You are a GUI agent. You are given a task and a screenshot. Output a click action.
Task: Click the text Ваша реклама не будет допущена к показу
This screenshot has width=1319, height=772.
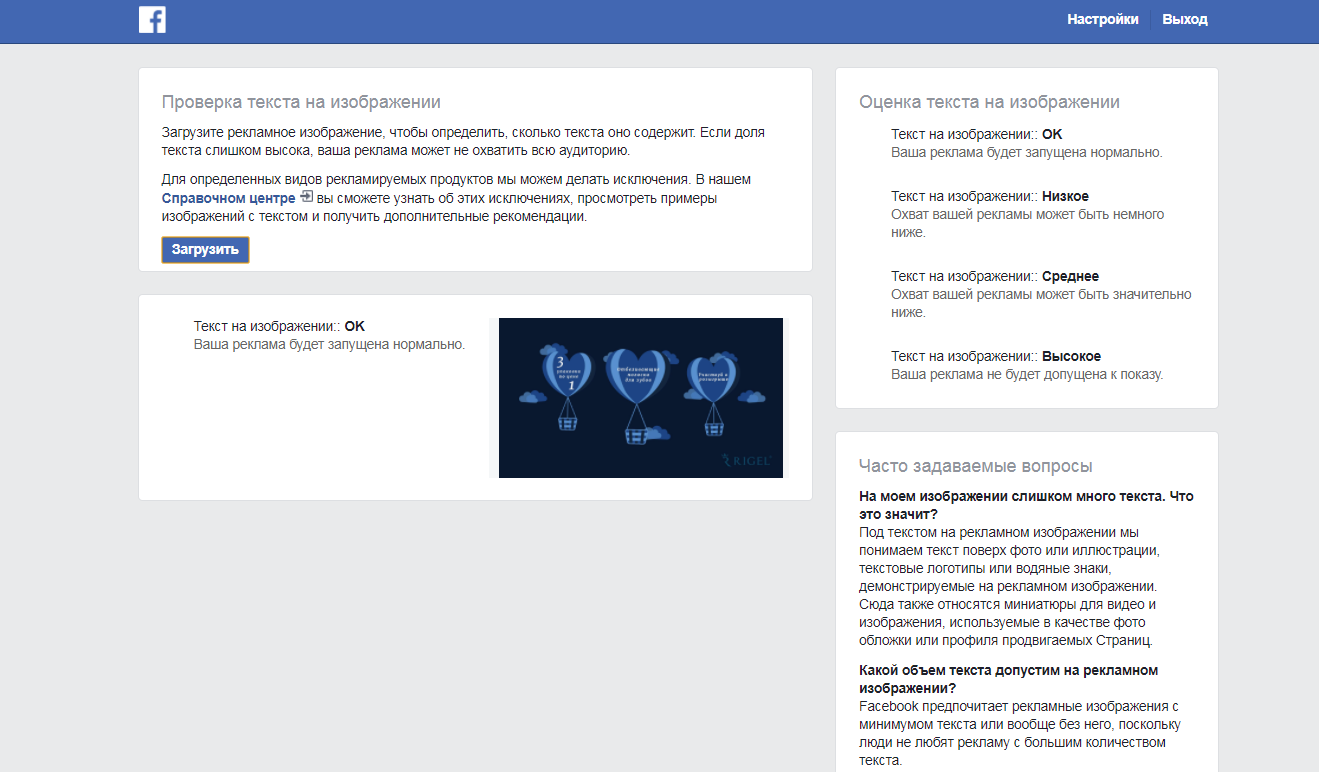(x=1027, y=374)
